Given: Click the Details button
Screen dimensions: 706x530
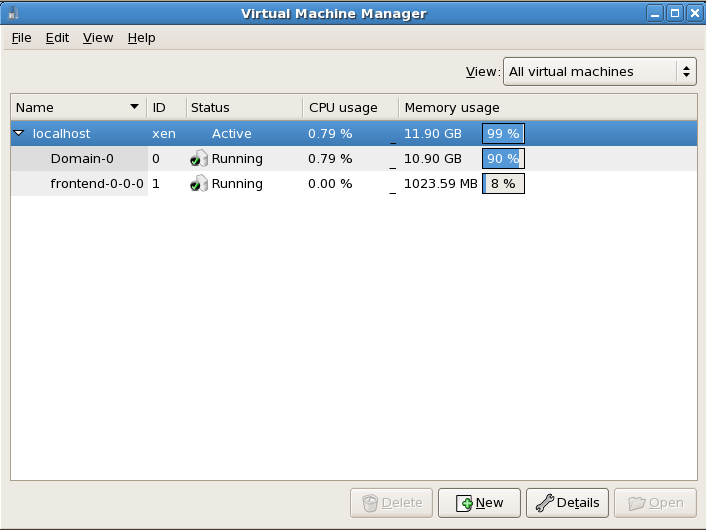Looking at the screenshot, I should (567, 502).
